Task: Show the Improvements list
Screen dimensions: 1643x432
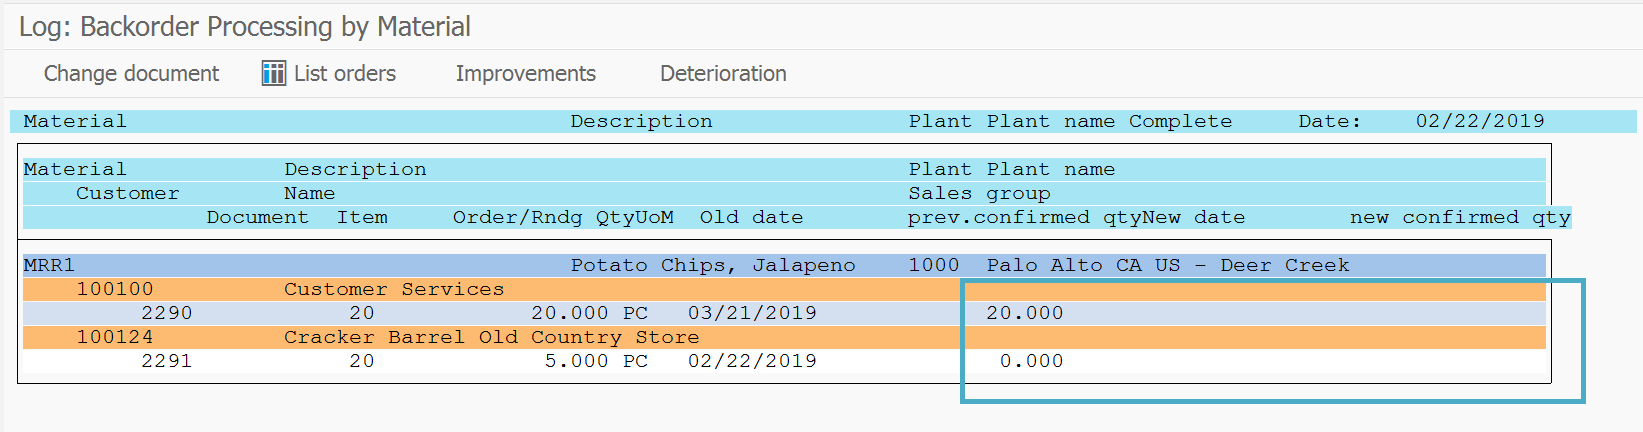Action: pyautogui.click(x=525, y=73)
